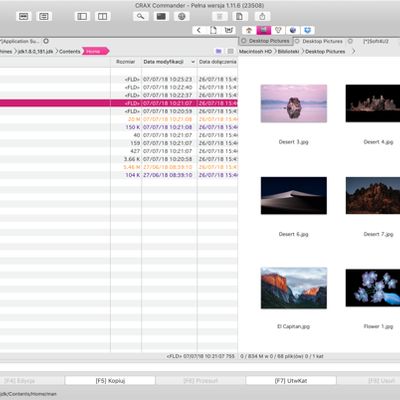
Task: Toggle the purple list view mode icon
Action: pyautogui.click(x=219, y=51)
